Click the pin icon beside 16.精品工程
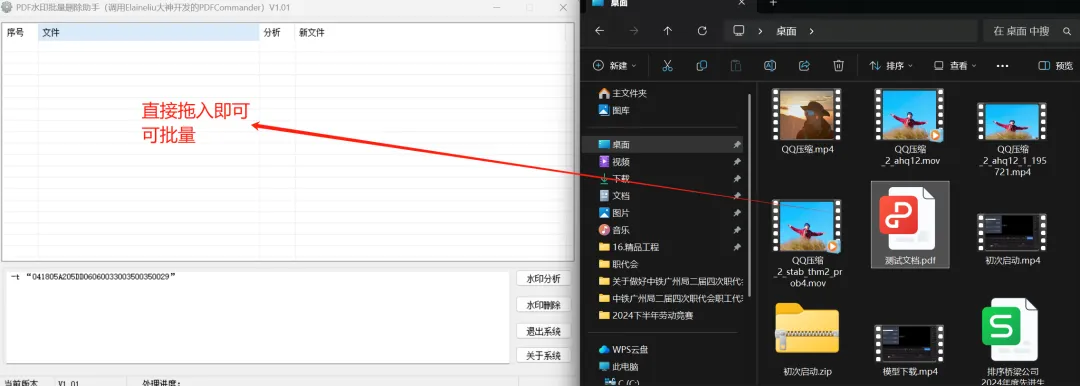Image resolution: width=1080 pixels, height=386 pixels. click(737, 247)
